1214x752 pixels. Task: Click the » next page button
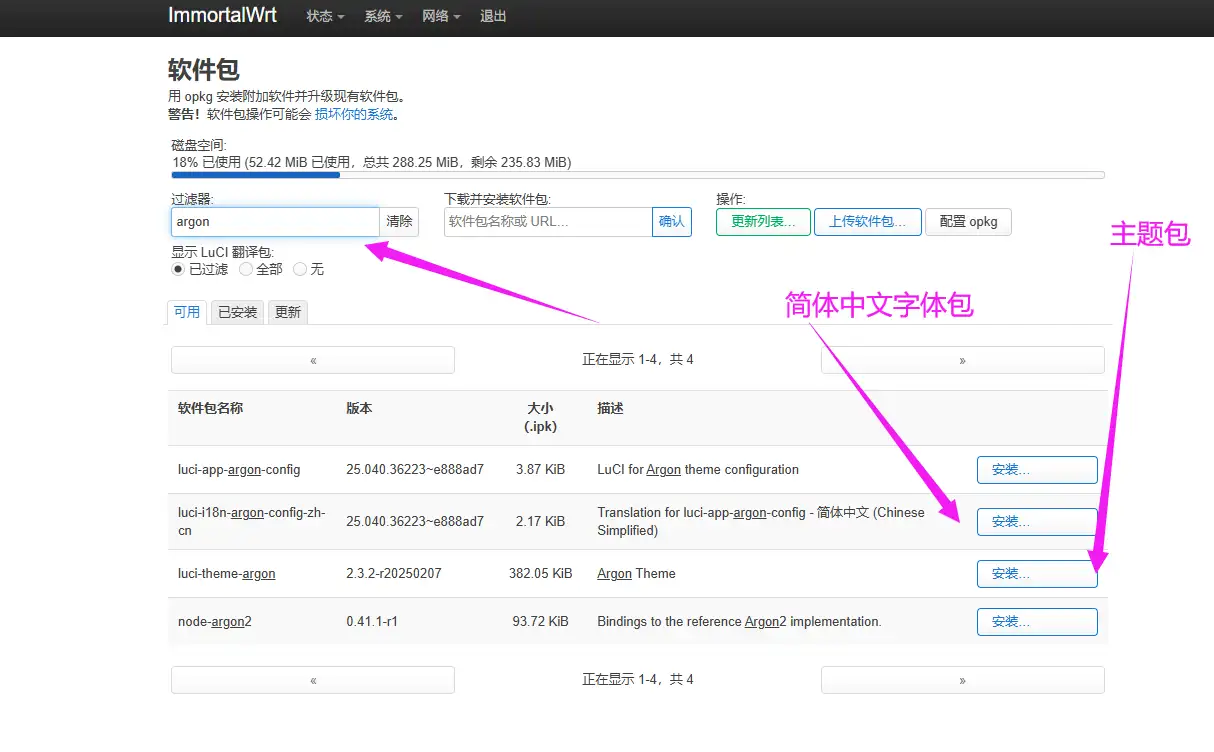point(961,359)
